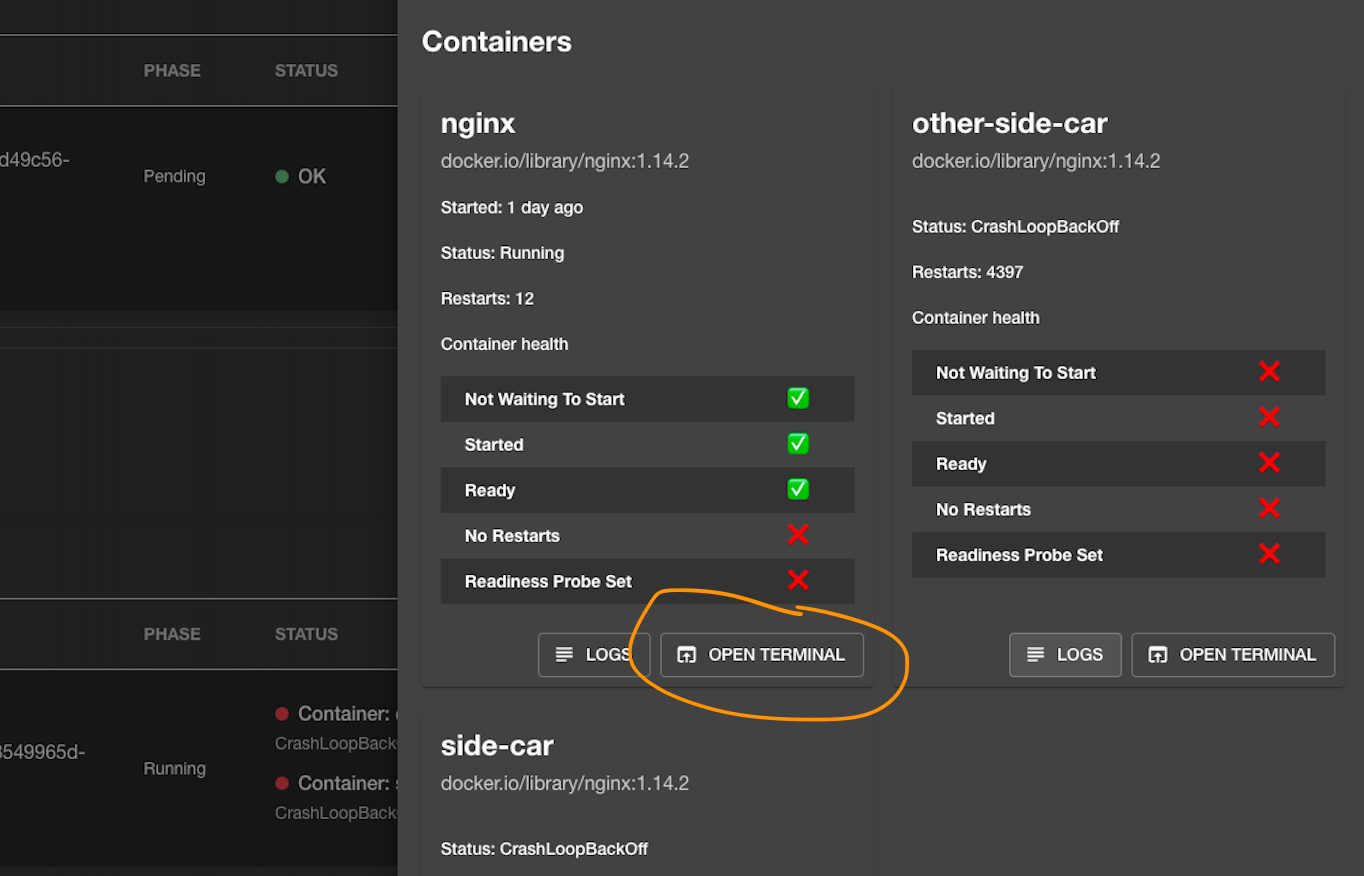The image size is (1364, 876).
Task: Click the Running phase cell in the lower table
Action: tap(175, 769)
